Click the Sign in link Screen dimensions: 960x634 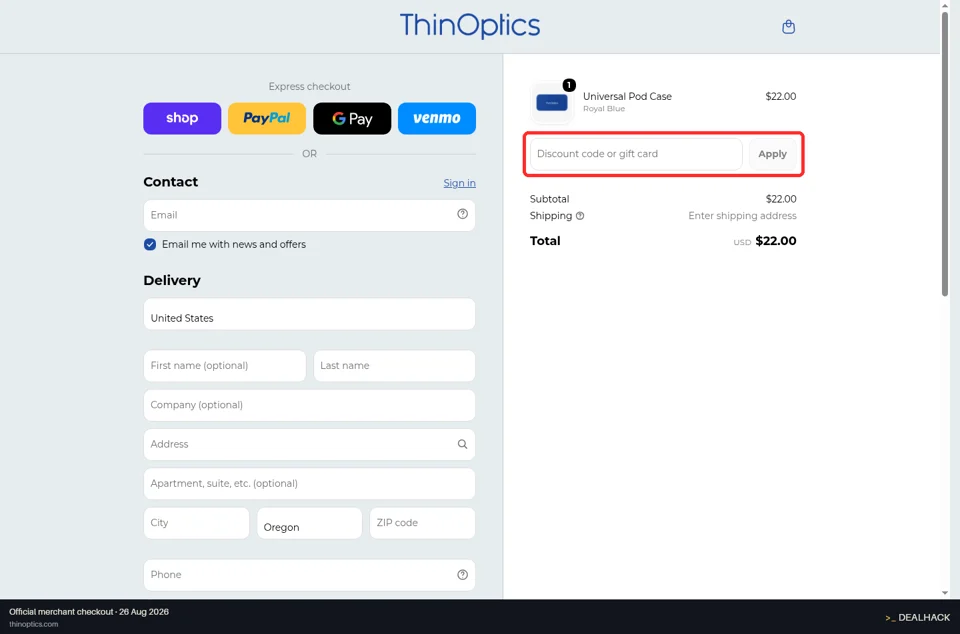tap(459, 183)
